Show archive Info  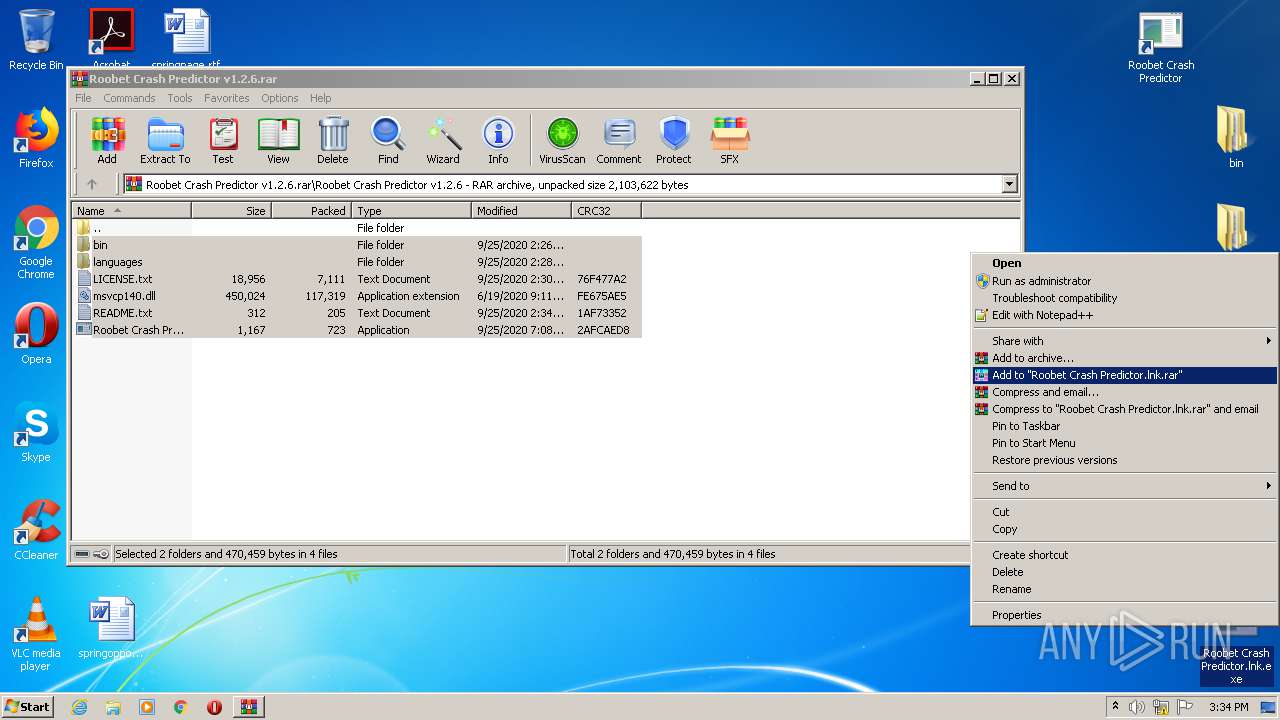point(498,141)
